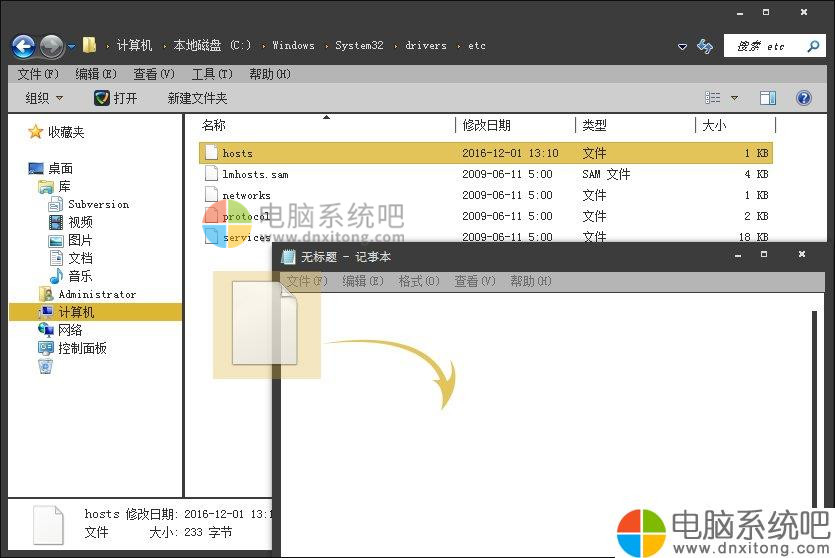This screenshot has height=558, width=835.
Task: Open Control Panel in navigation pane
Action: (82, 349)
